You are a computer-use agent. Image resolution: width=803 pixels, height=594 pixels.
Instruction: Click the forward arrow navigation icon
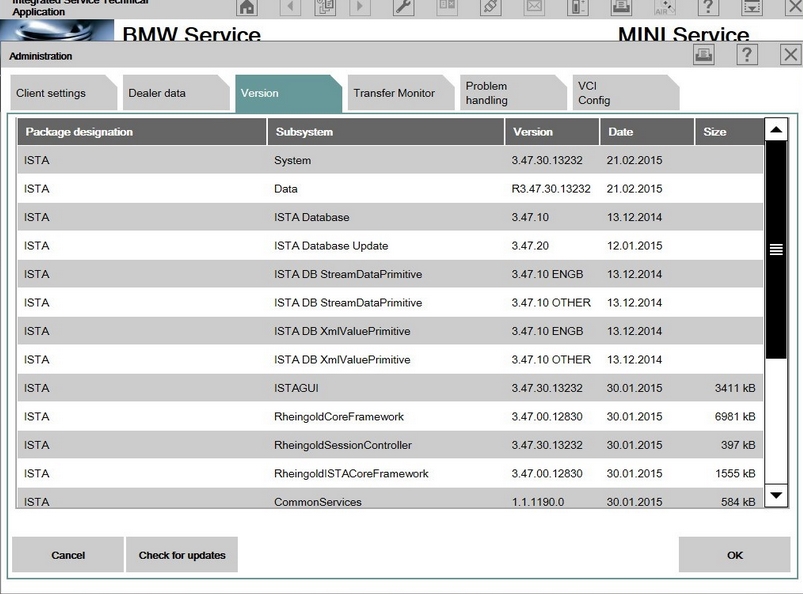pyautogui.click(x=359, y=8)
